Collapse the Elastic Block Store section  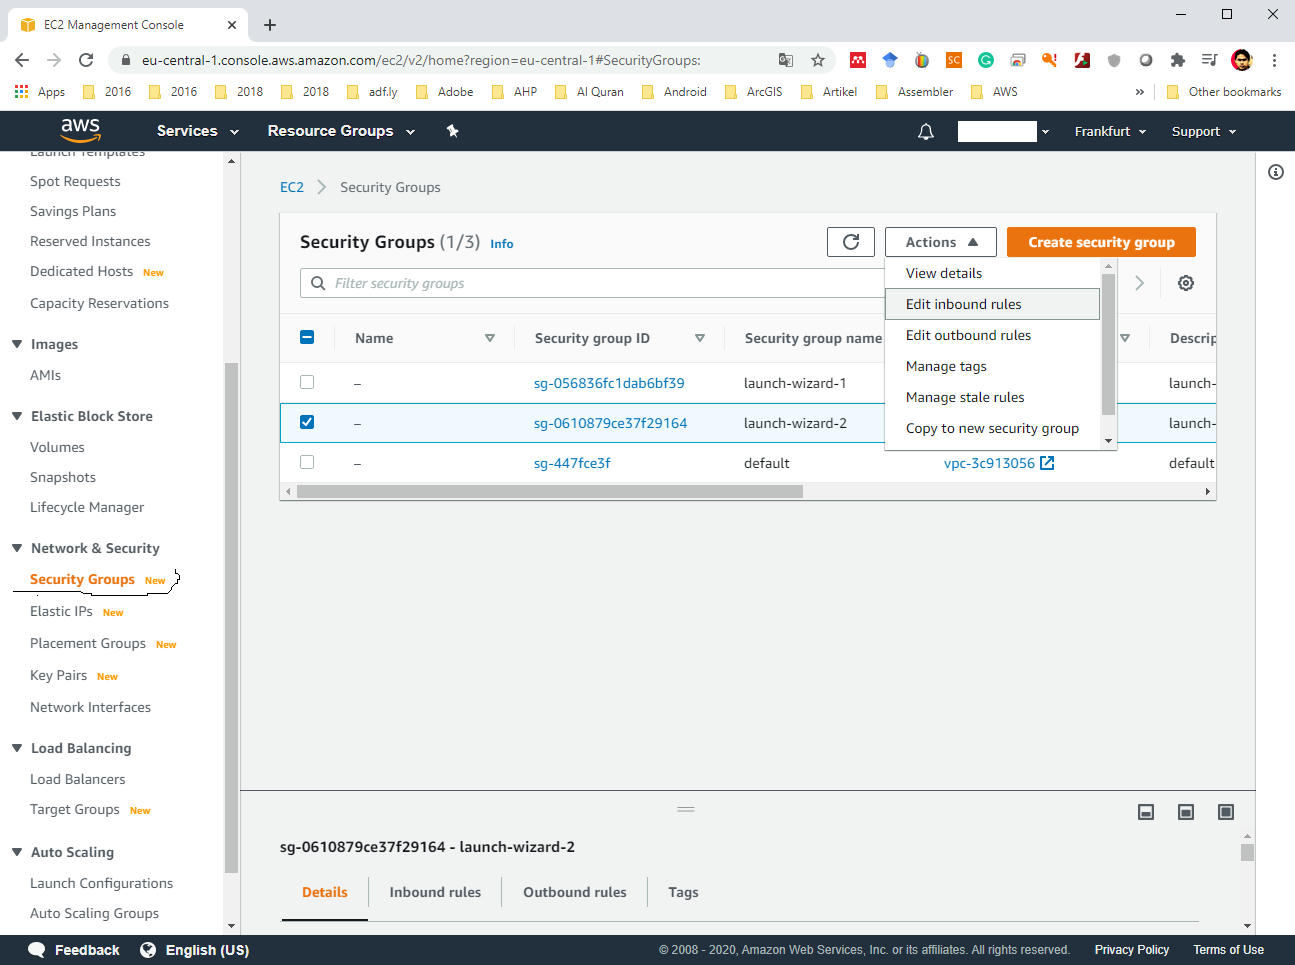17,416
